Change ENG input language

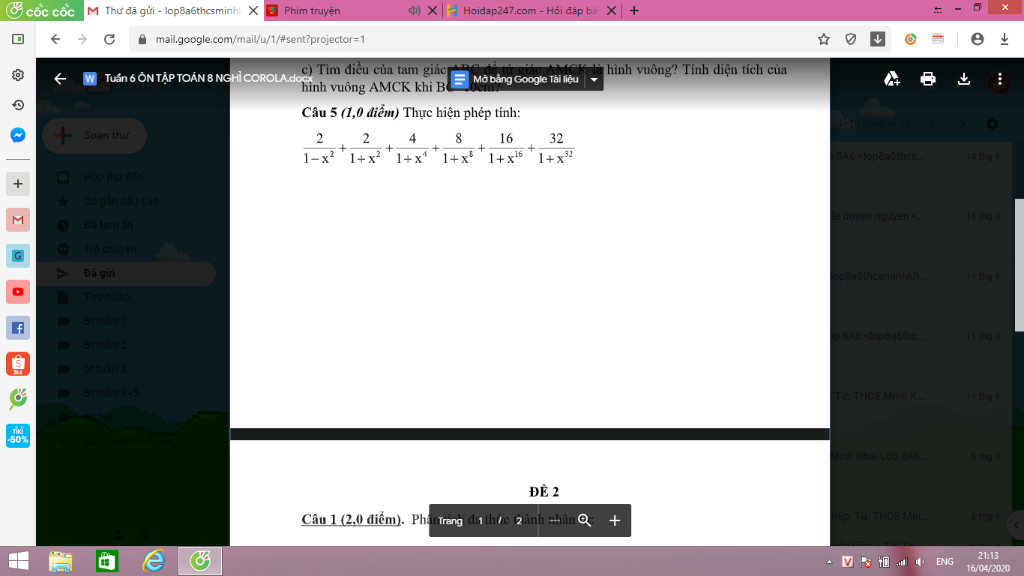(x=944, y=562)
